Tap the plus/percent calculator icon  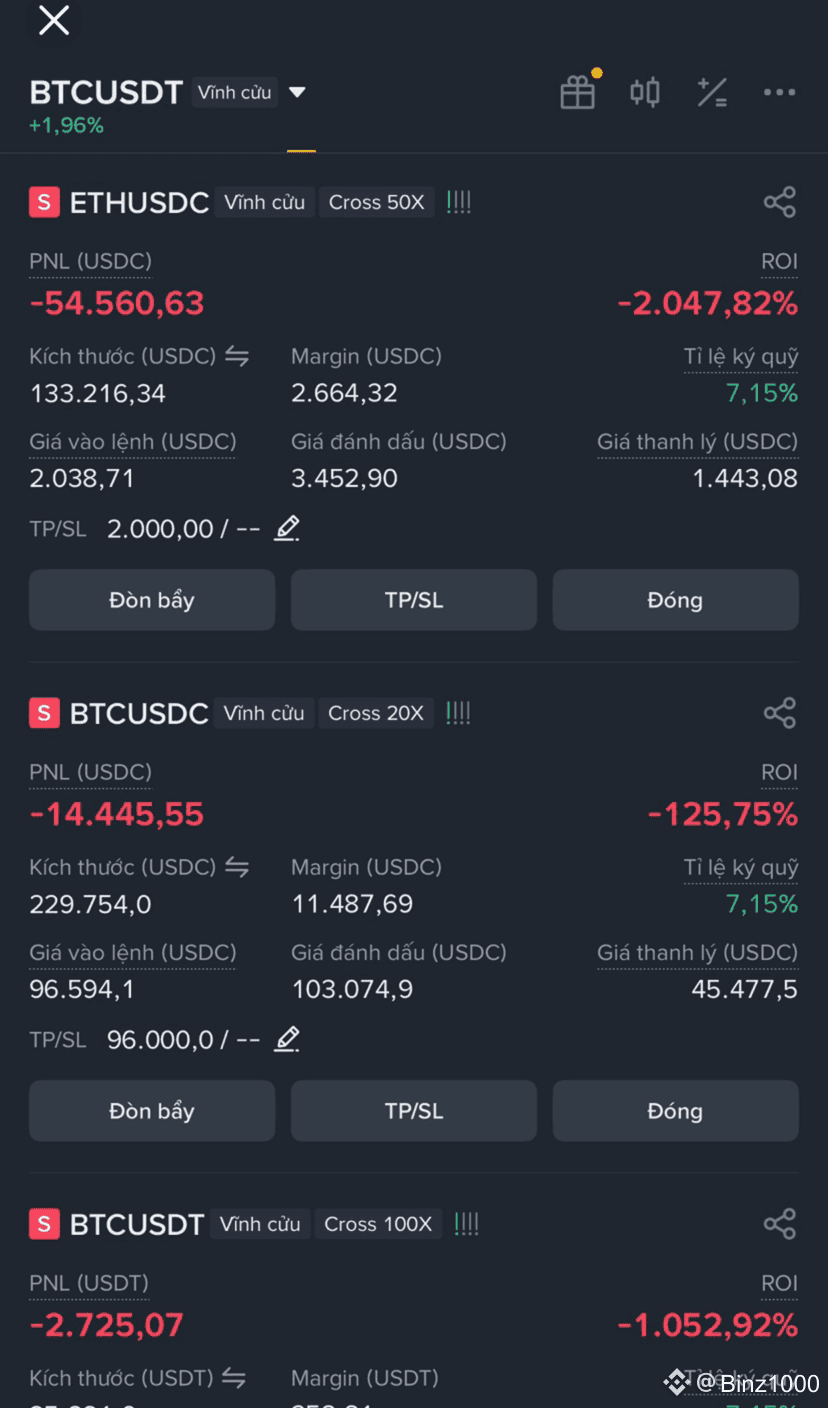[712, 92]
